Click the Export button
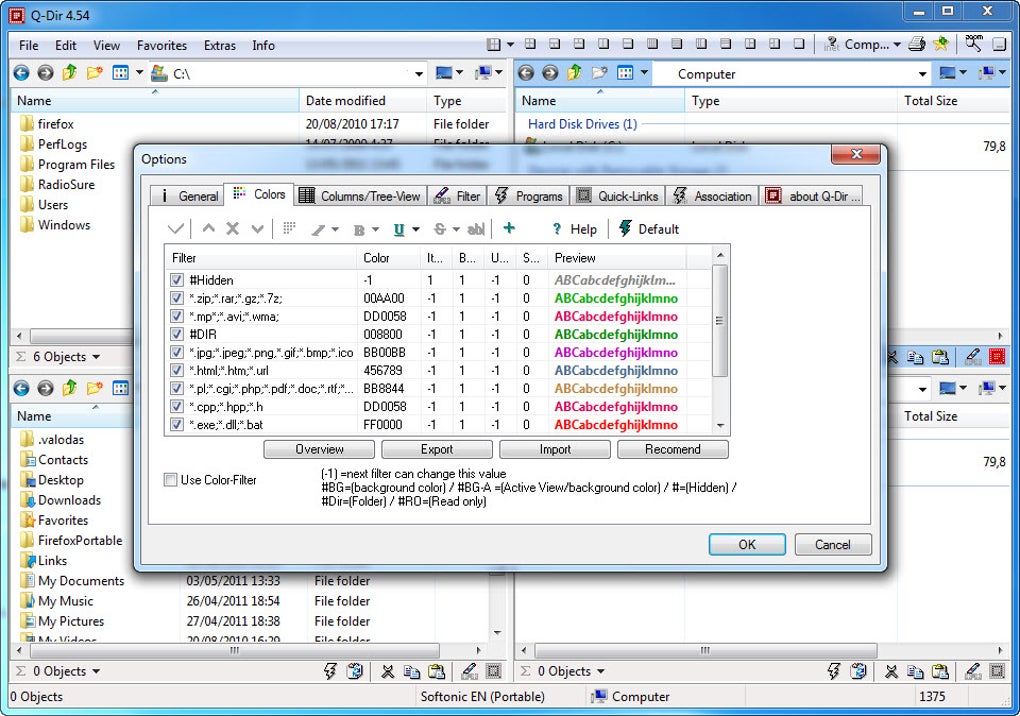1020x716 pixels. pyautogui.click(x=436, y=449)
